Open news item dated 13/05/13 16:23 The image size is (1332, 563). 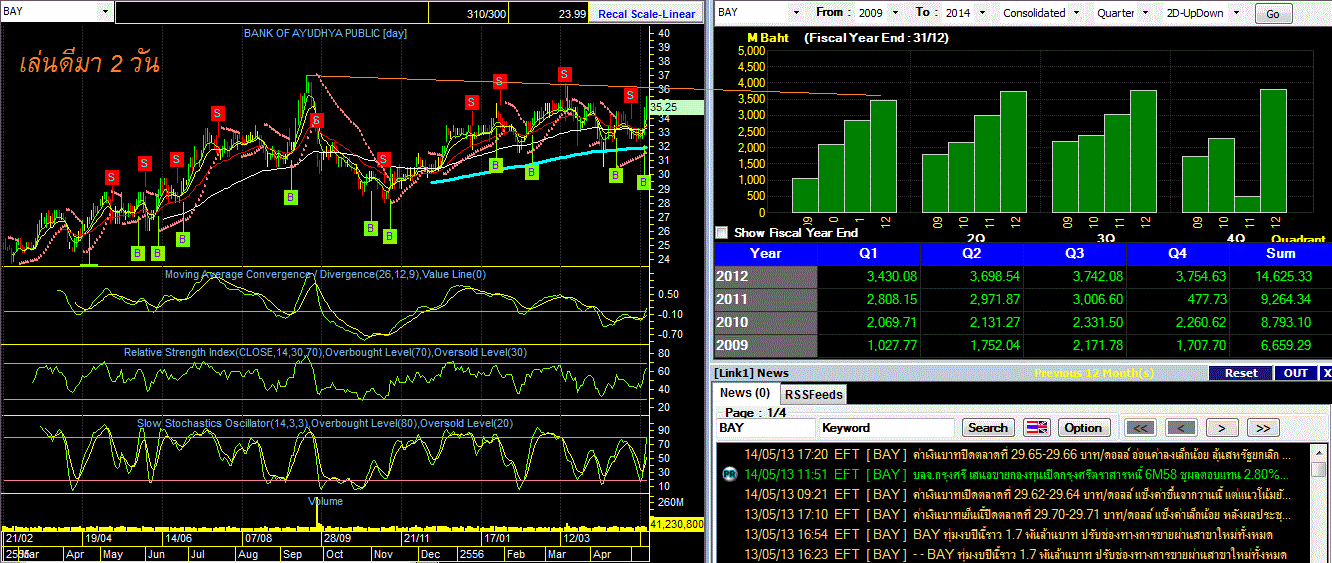pos(1015,554)
